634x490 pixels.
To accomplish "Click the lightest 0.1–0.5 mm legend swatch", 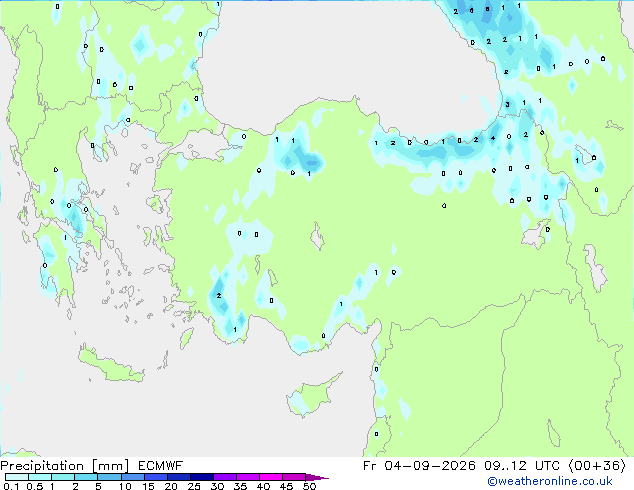I will 17,477.
